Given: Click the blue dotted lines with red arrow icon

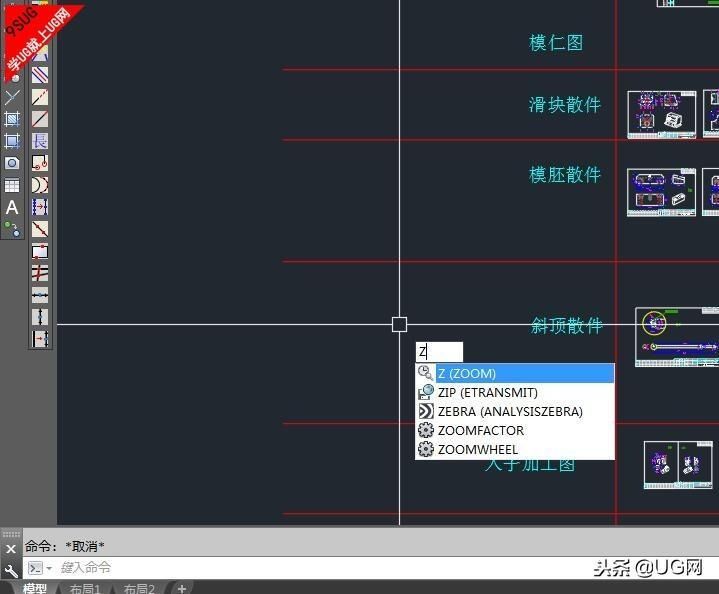Looking at the screenshot, I should (x=40, y=207).
